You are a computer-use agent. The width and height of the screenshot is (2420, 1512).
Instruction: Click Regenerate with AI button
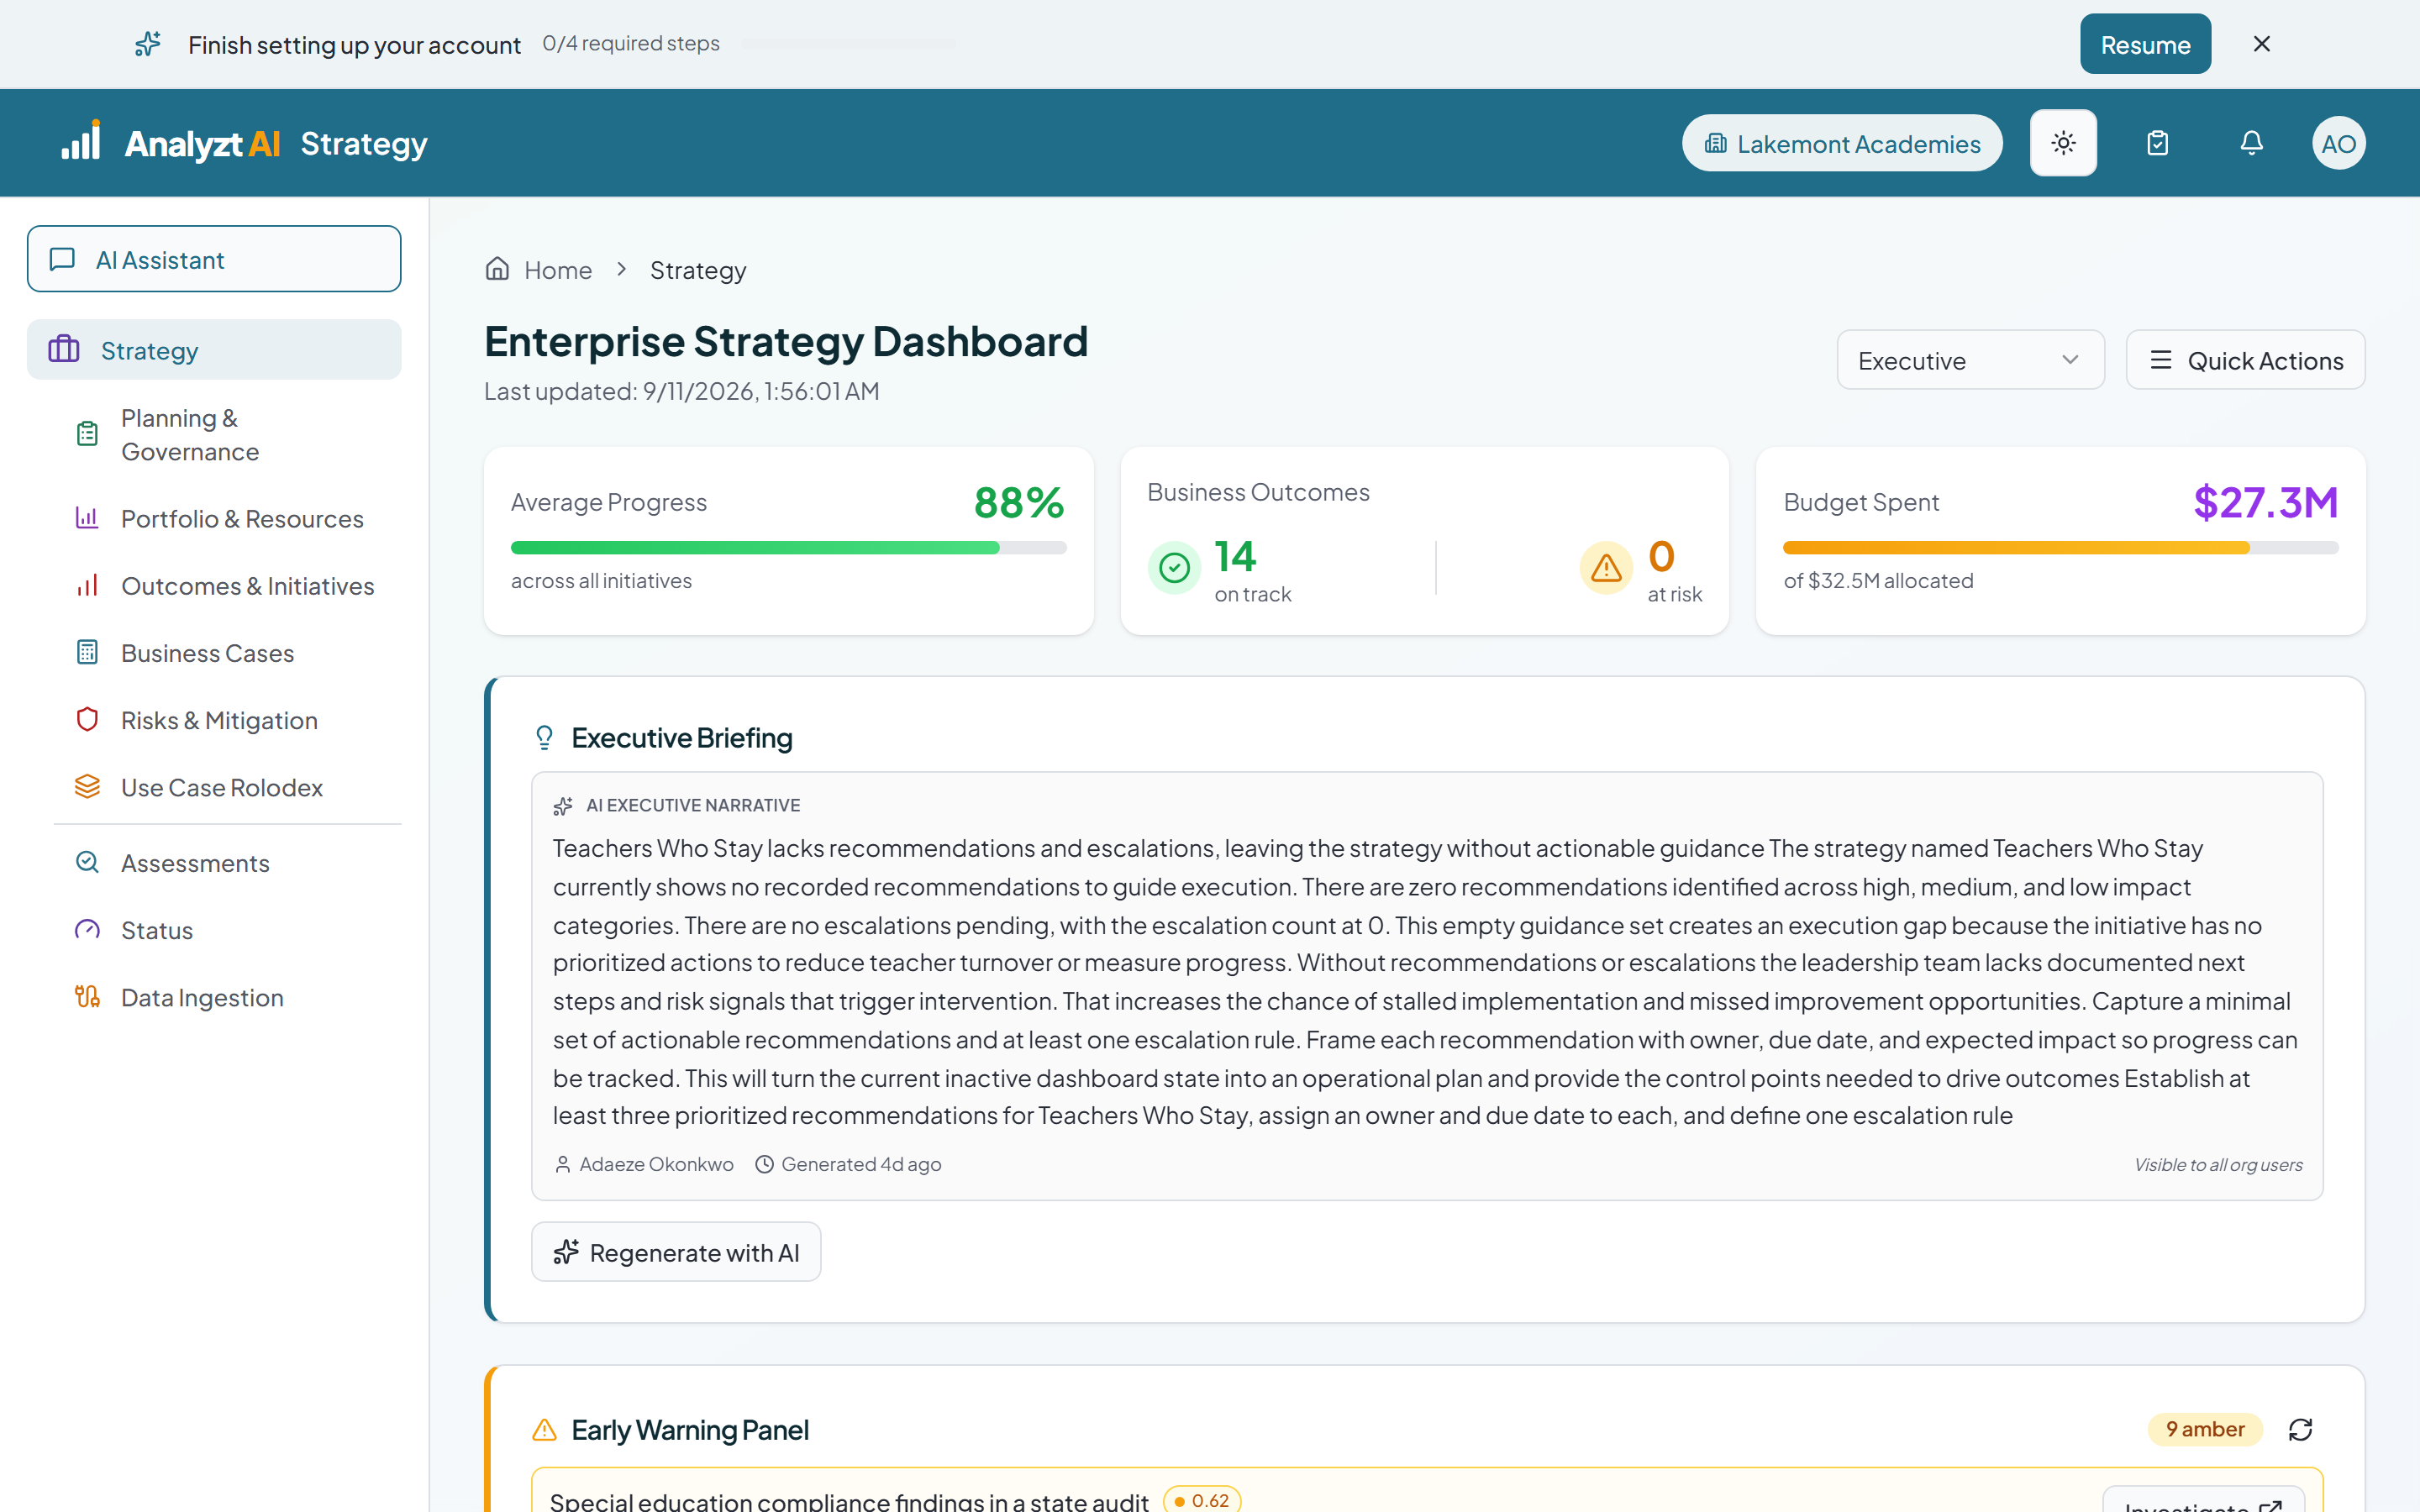(676, 1252)
